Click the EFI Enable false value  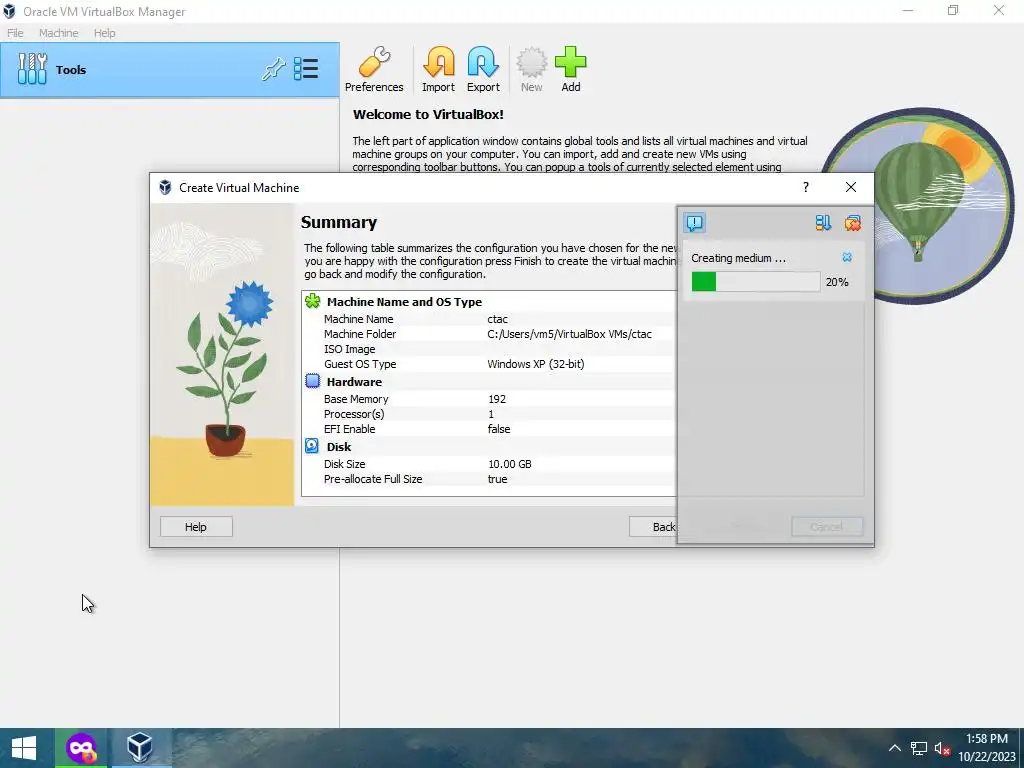point(499,429)
